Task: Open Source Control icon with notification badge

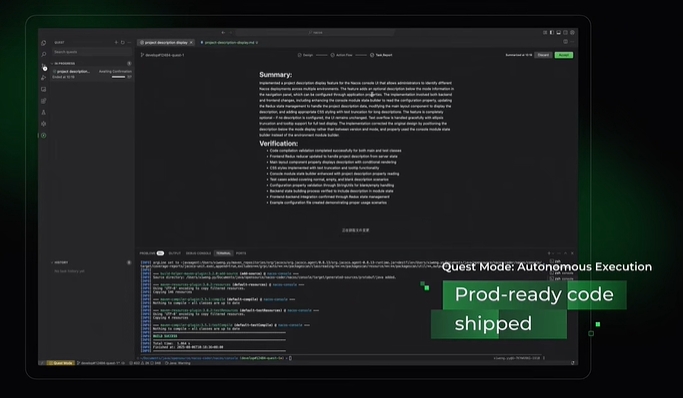Action: point(44,66)
